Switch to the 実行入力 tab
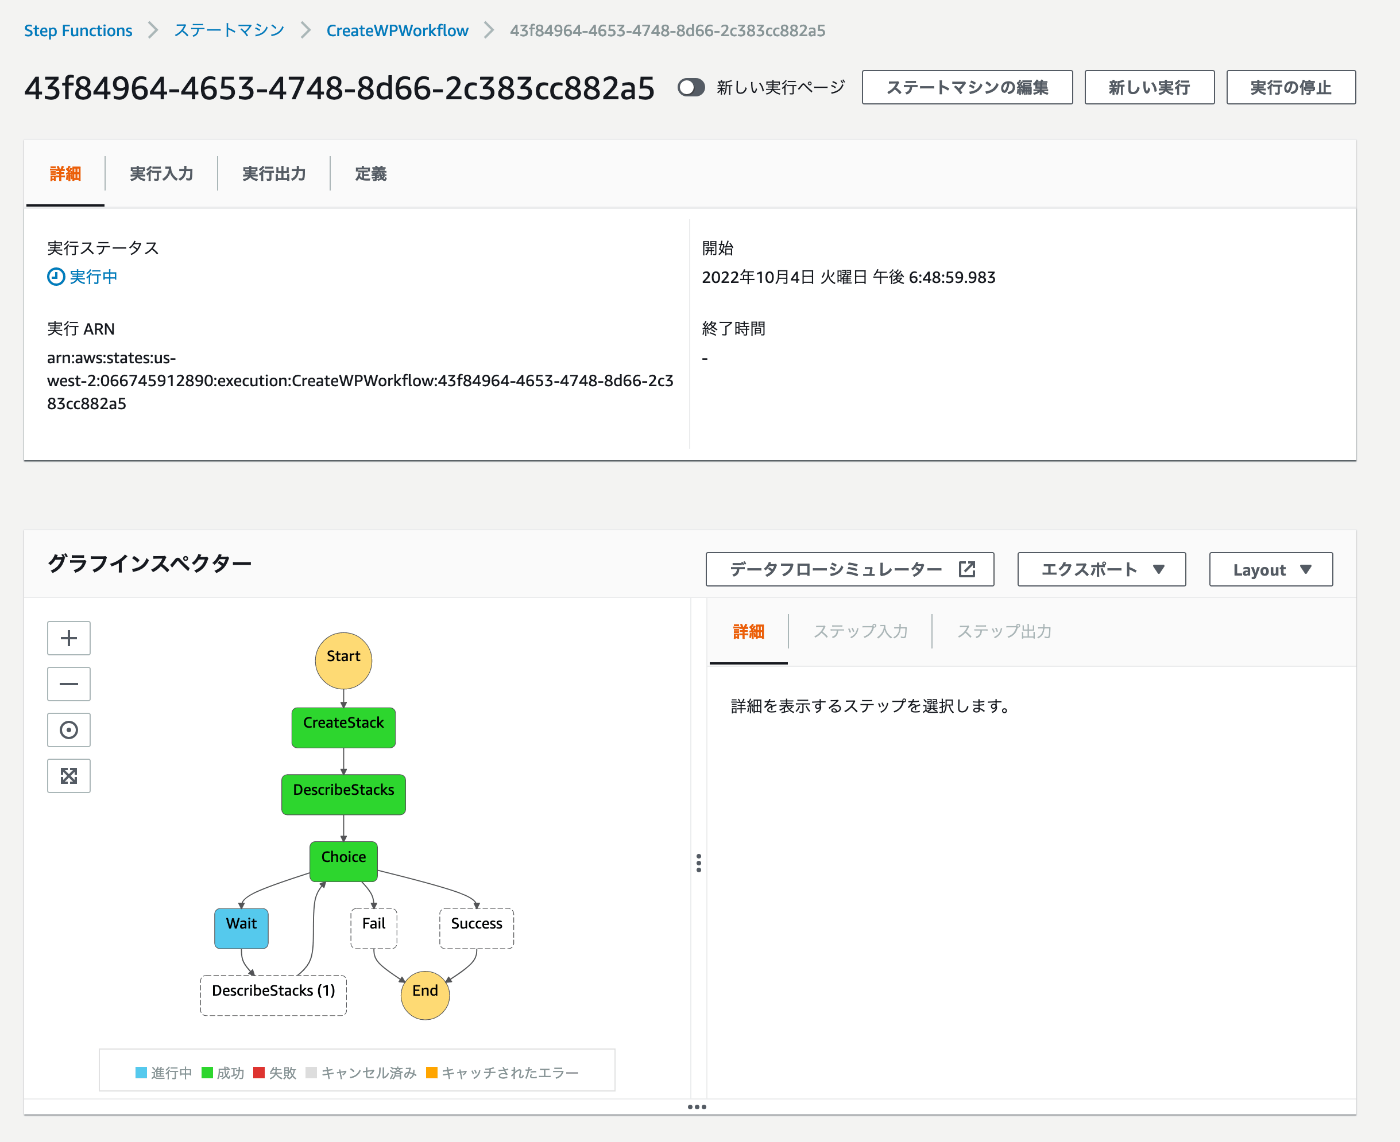 161,173
